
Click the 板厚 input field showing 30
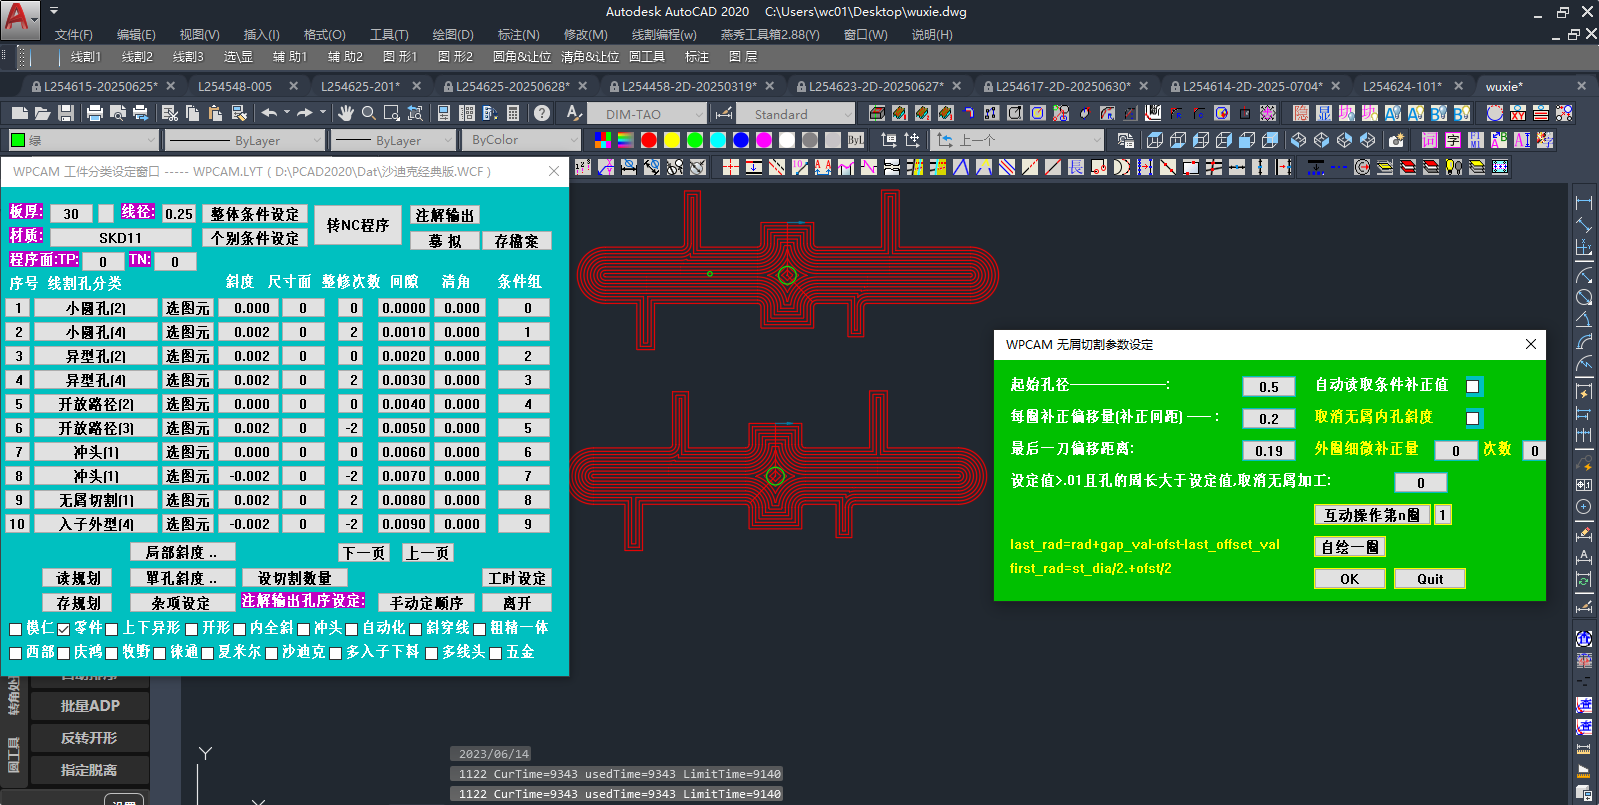(x=71, y=214)
